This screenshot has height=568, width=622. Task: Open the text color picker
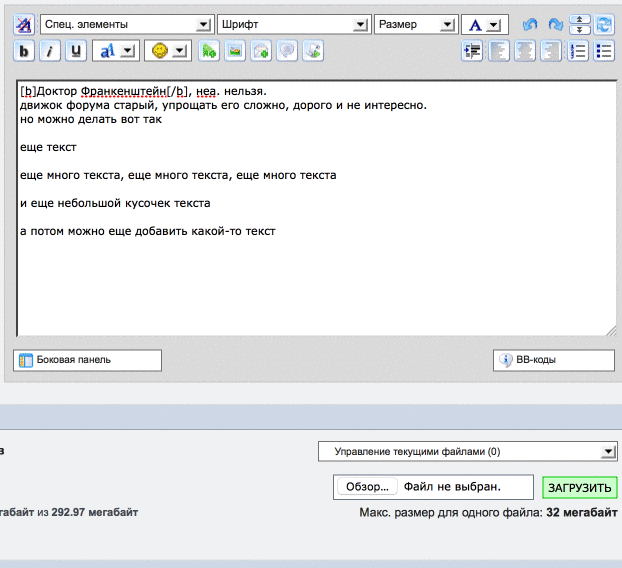(484, 24)
